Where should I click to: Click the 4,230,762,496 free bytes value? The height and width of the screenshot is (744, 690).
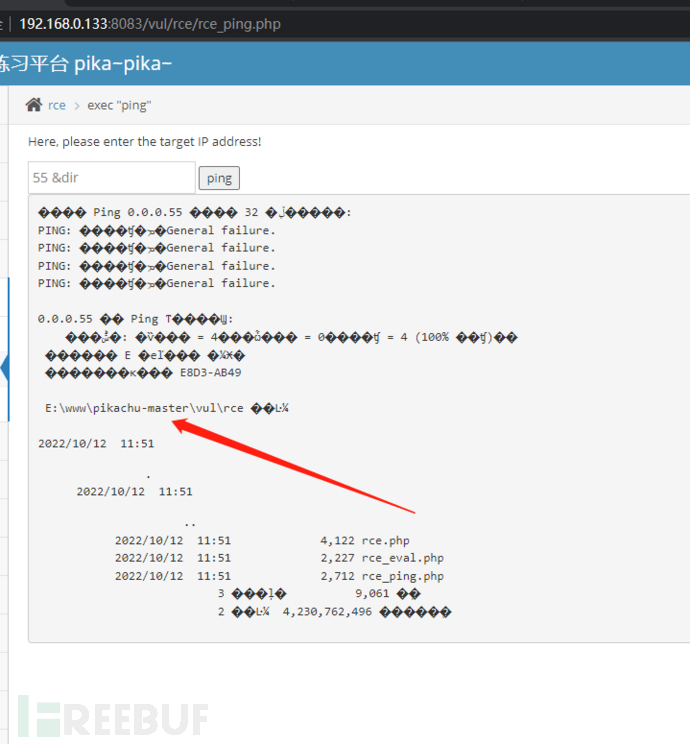(327, 612)
